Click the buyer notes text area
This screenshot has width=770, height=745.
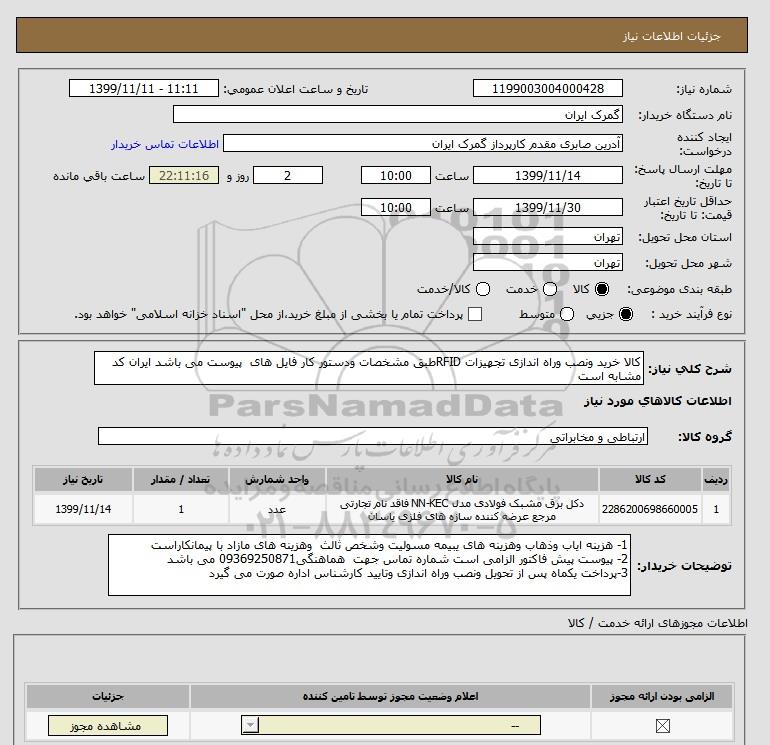[x=369, y=565]
